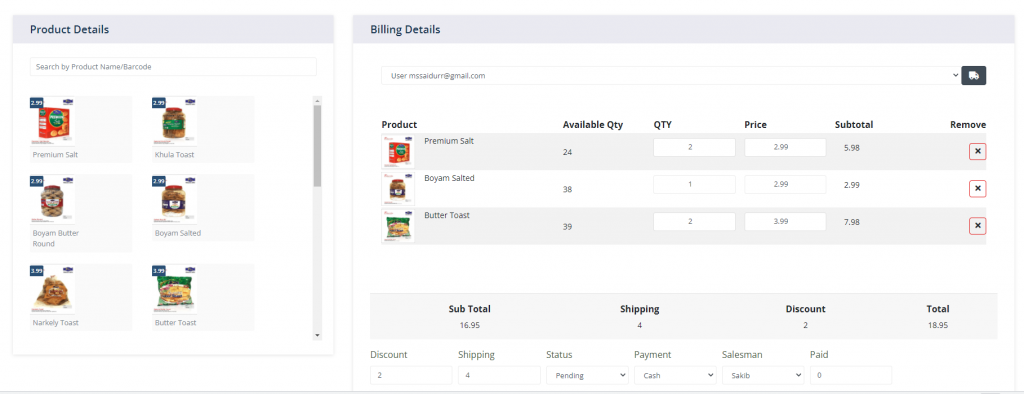Click the product list scroll down arrow
Image resolution: width=1024 pixels, height=394 pixels.
pyautogui.click(x=317, y=335)
